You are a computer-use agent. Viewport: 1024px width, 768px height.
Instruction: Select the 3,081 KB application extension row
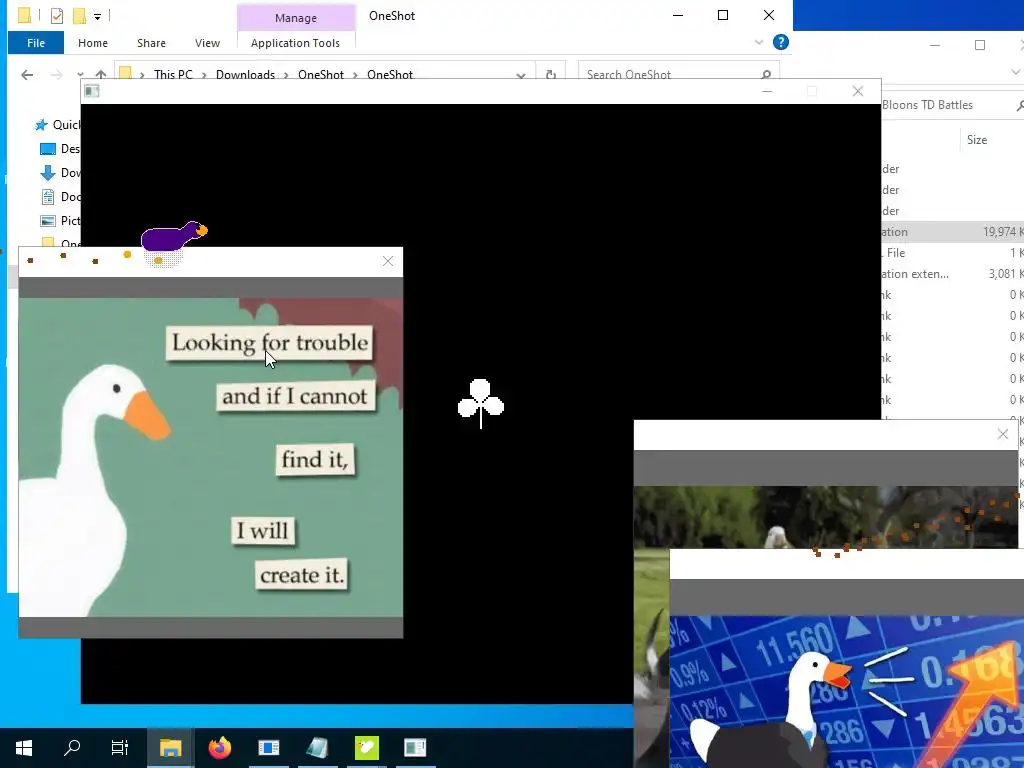click(x=952, y=274)
